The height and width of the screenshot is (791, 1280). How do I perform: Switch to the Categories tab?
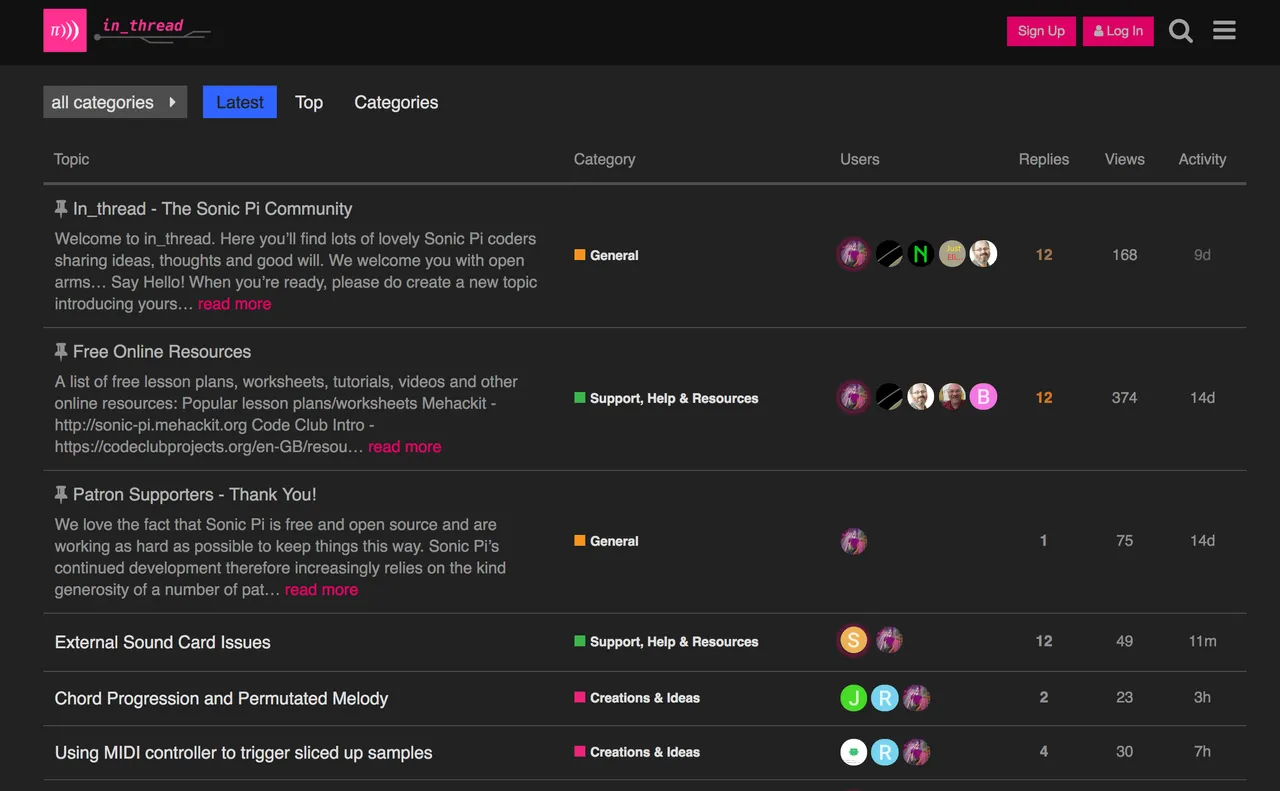(x=396, y=102)
